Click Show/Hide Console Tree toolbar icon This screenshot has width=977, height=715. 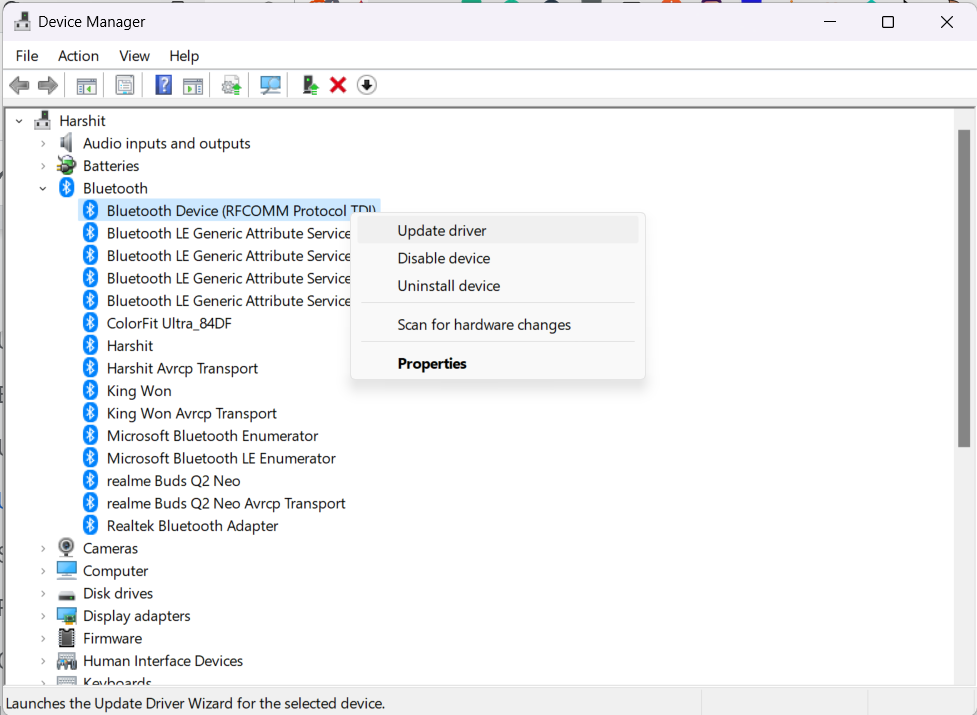click(x=87, y=85)
